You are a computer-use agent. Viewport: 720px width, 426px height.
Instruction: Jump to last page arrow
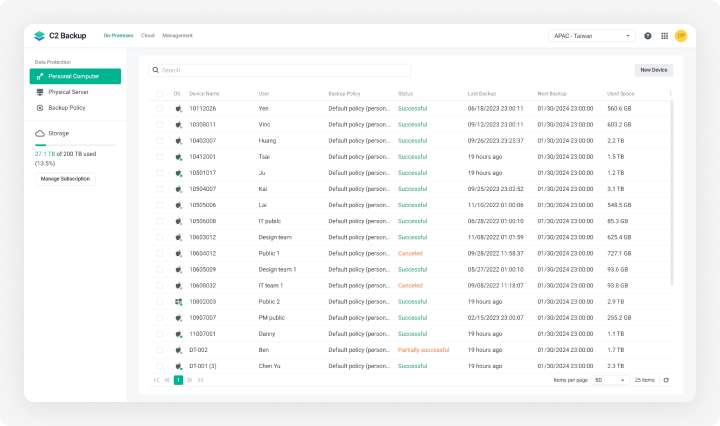(x=201, y=380)
